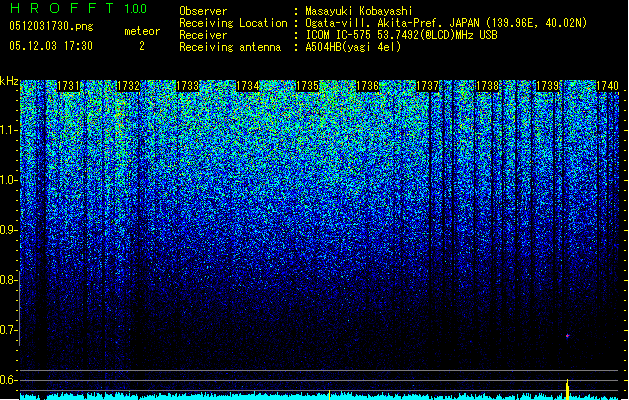629x400 pixels.
Task: Click the 1734 time marker
Action: (248, 86)
